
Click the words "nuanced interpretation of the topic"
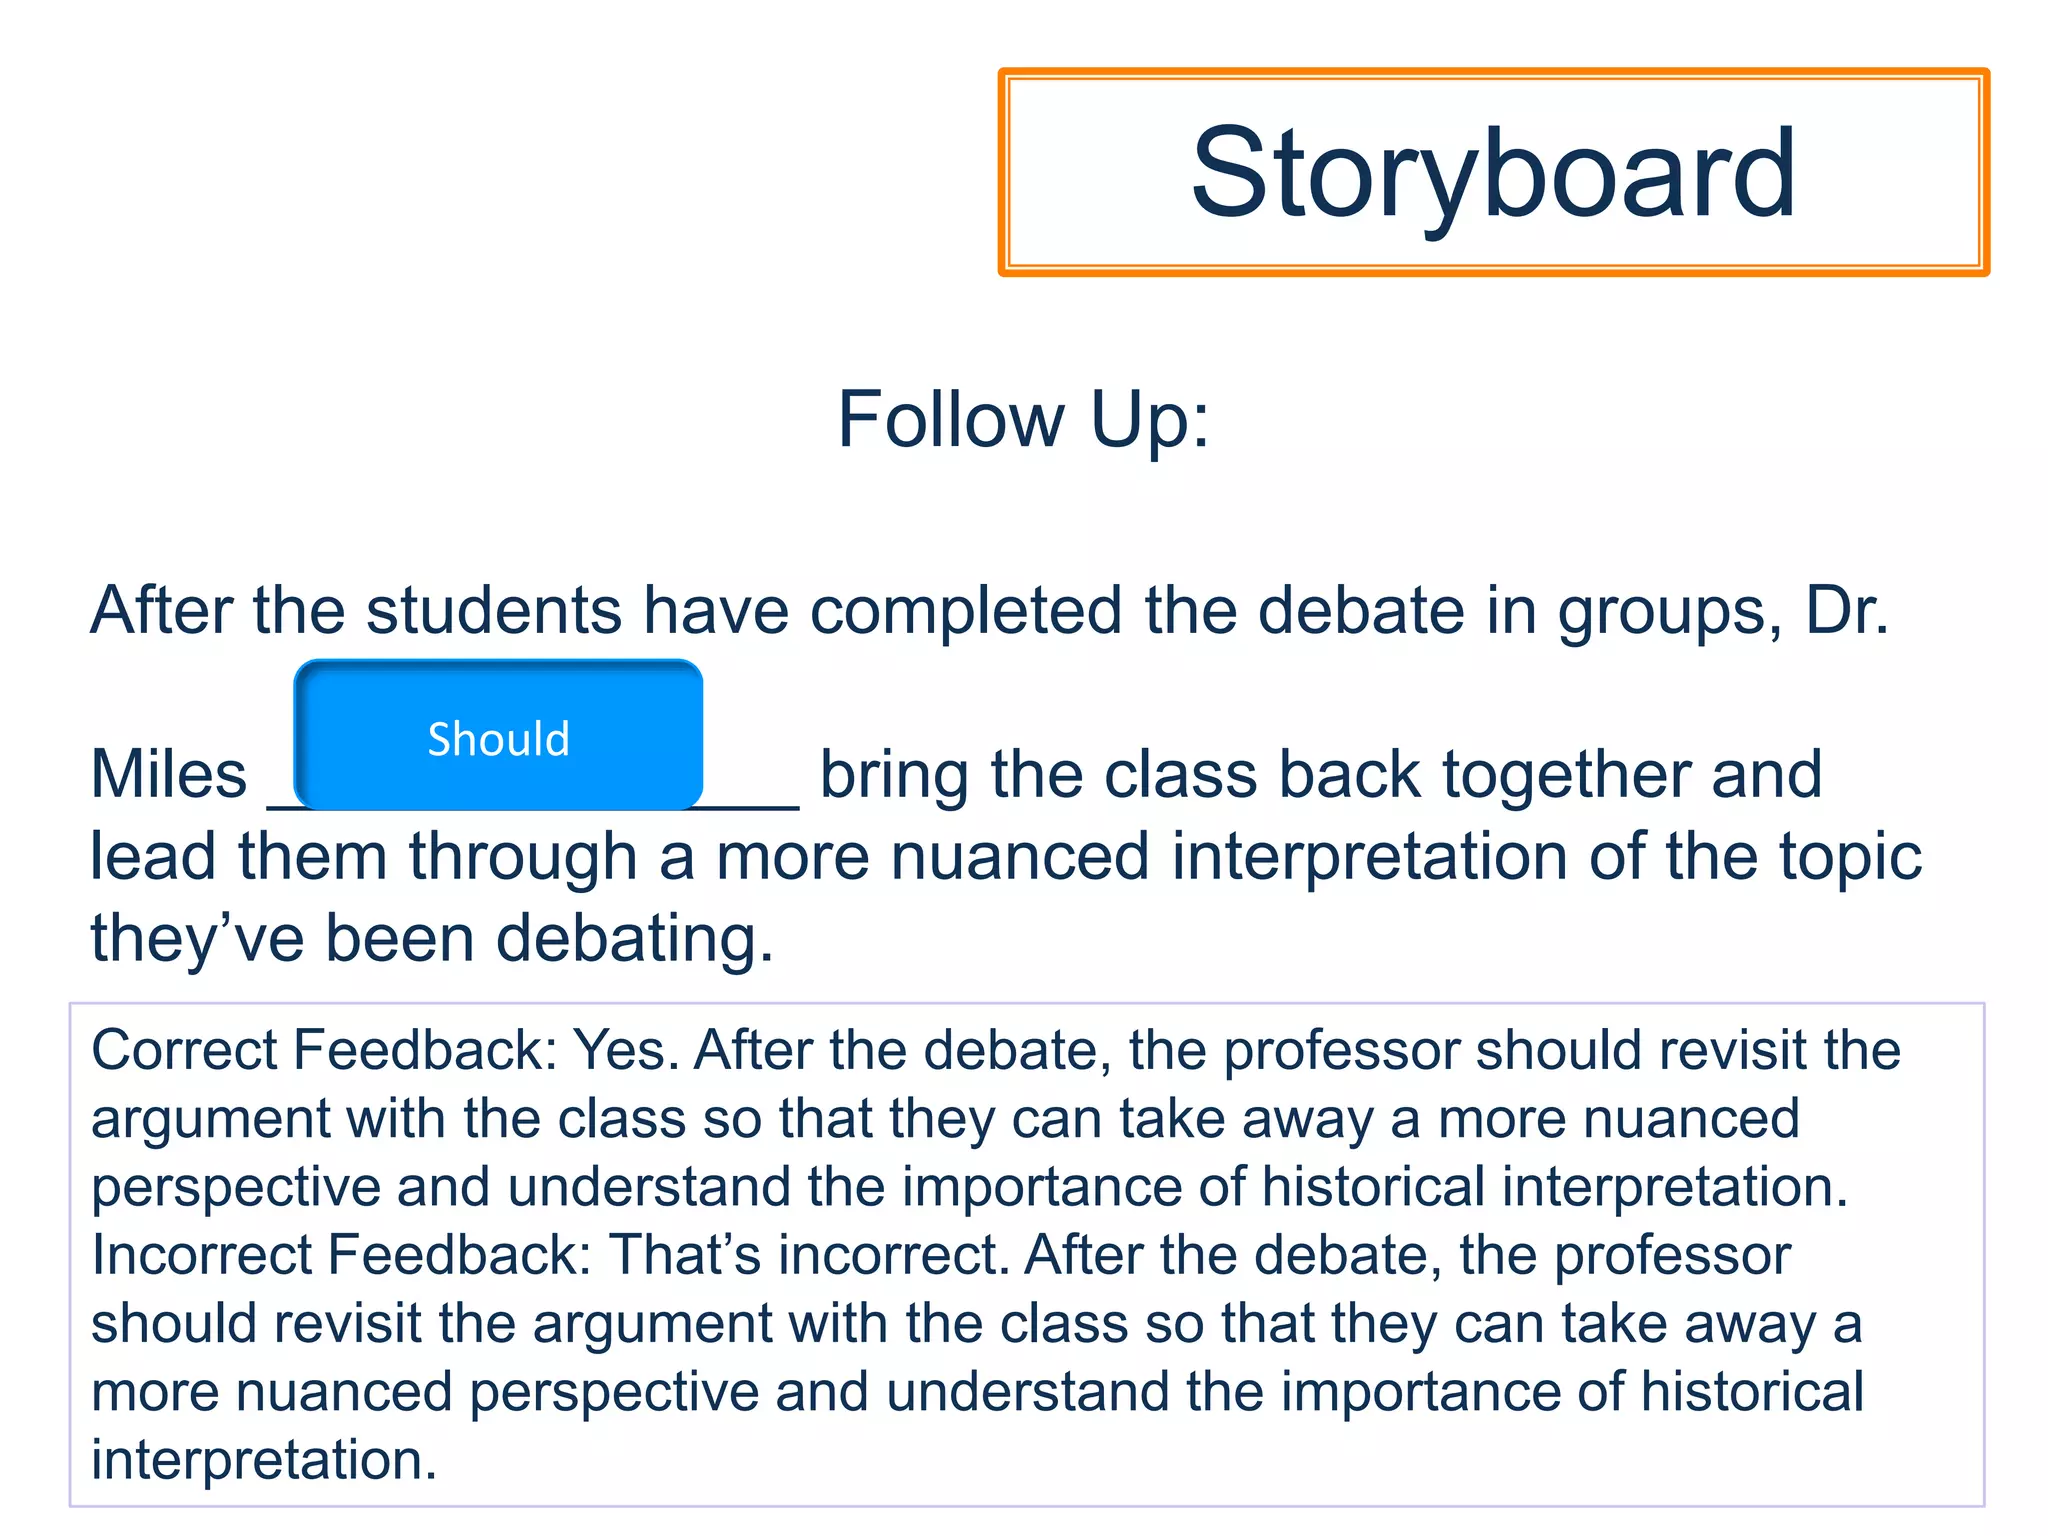[1405, 857]
